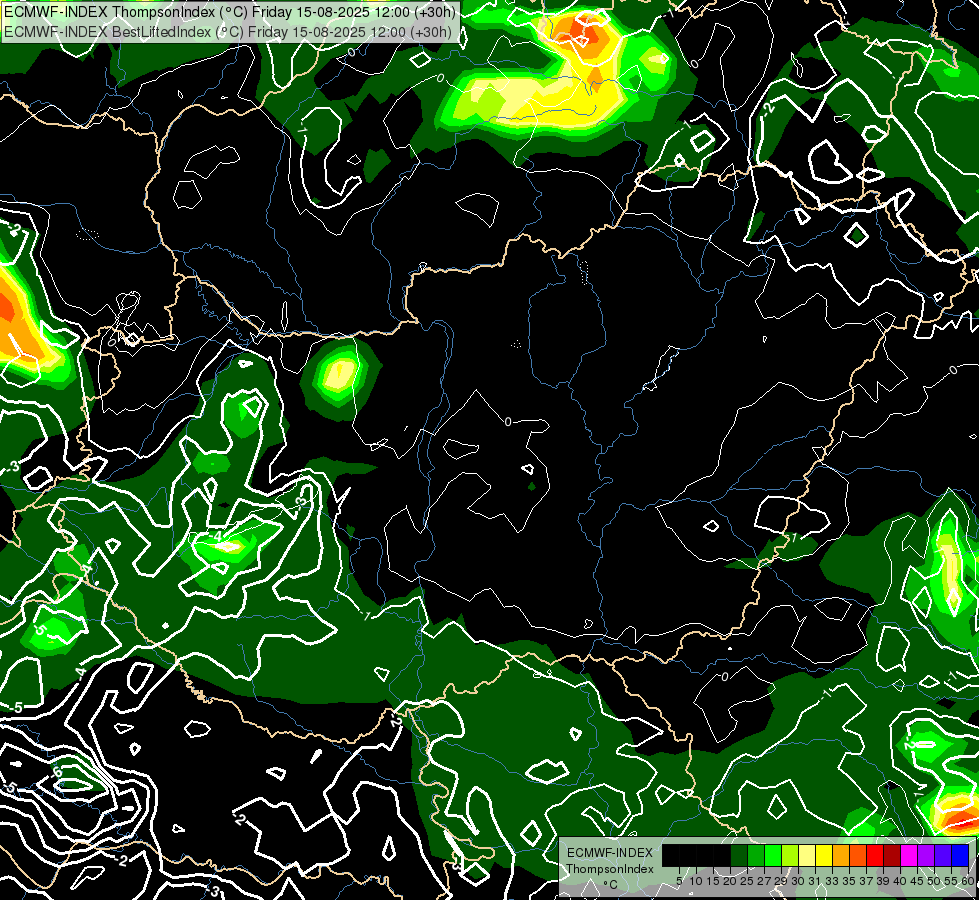979x900 pixels.
Task: Click the '-6' contour label on the map
Action: [57, 772]
